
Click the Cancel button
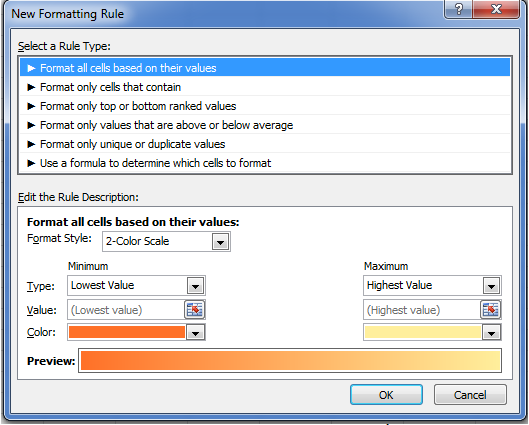pyautogui.click(x=470, y=394)
